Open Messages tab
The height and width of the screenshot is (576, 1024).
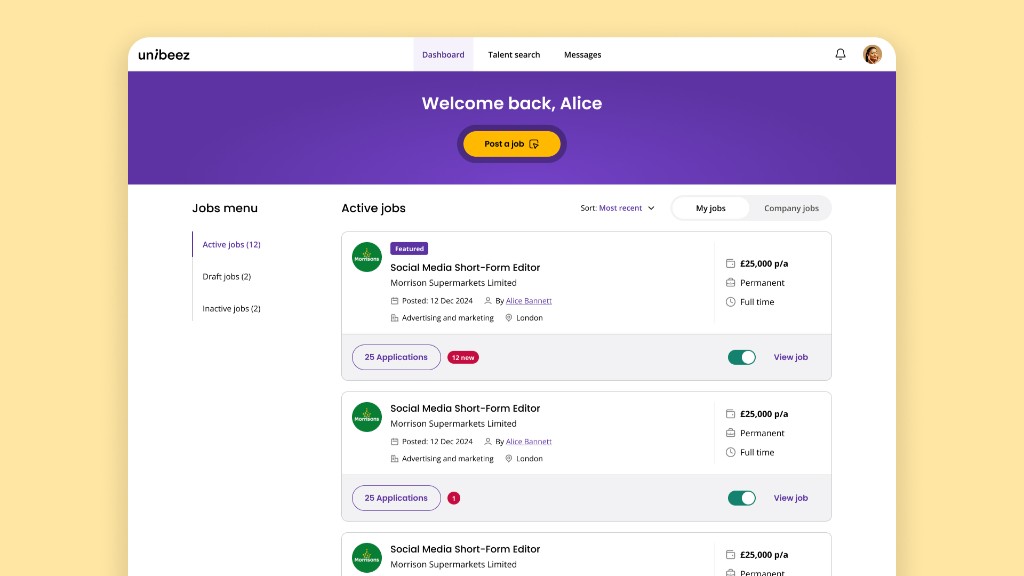583,55
